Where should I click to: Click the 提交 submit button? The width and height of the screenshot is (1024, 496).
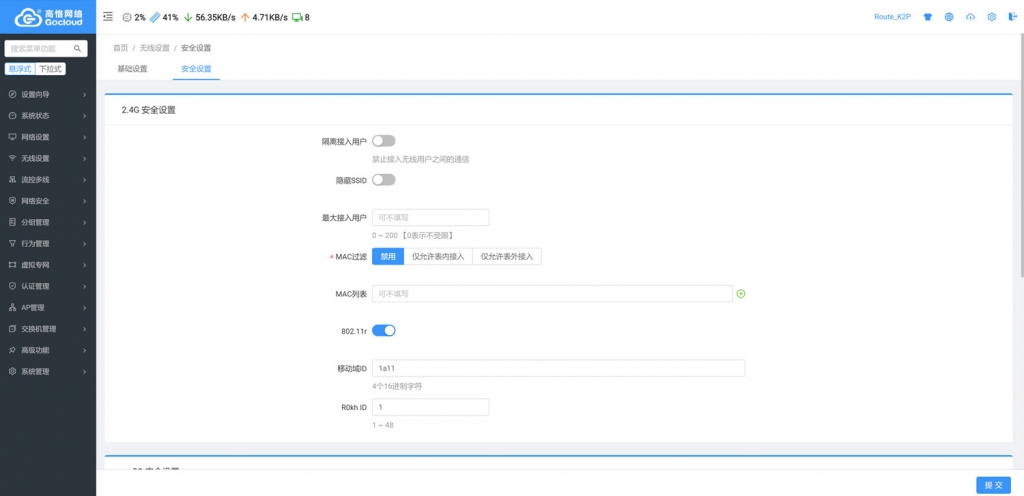pyautogui.click(x=993, y=485)
